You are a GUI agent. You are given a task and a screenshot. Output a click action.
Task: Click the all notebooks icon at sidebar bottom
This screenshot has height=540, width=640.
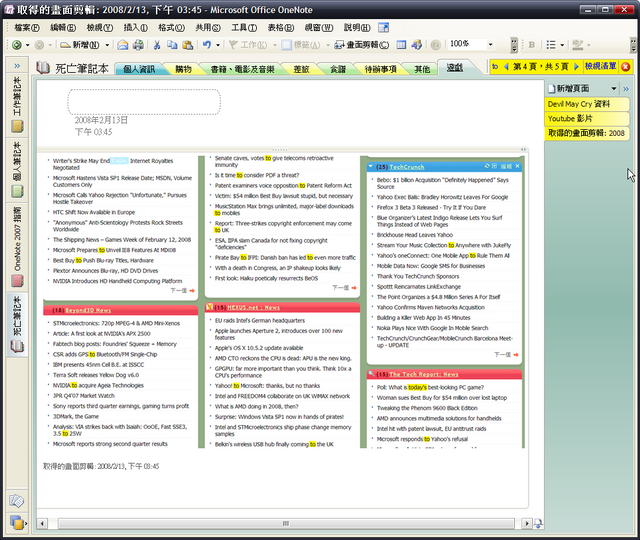[x=18, y=522]
